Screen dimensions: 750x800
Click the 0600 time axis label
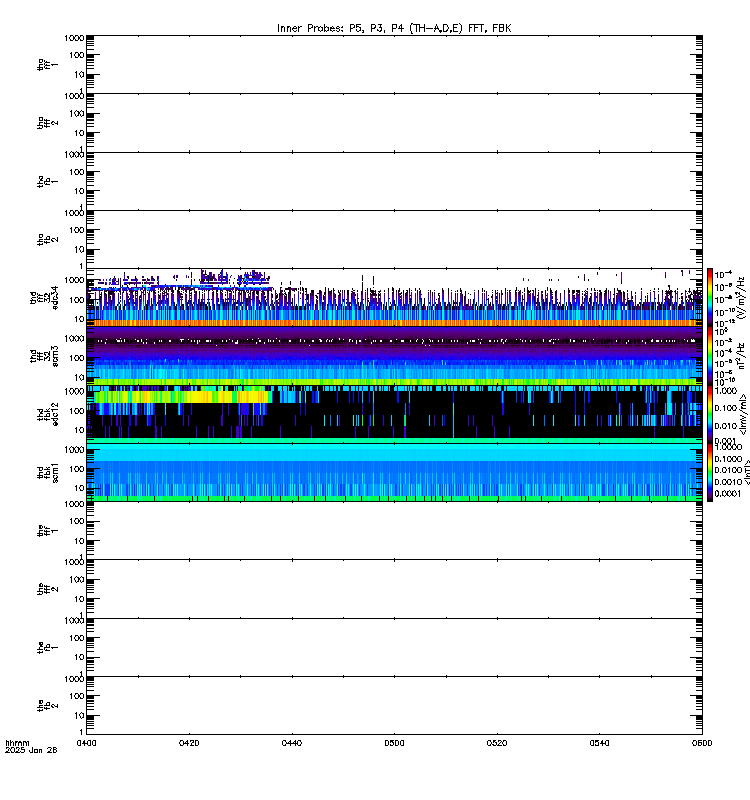coord(702,743)
